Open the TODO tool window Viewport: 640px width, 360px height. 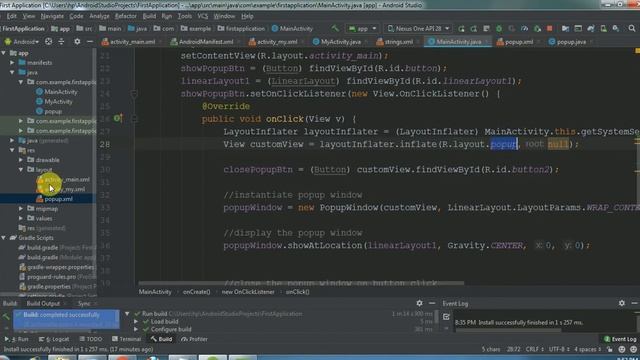pos(91,339)
